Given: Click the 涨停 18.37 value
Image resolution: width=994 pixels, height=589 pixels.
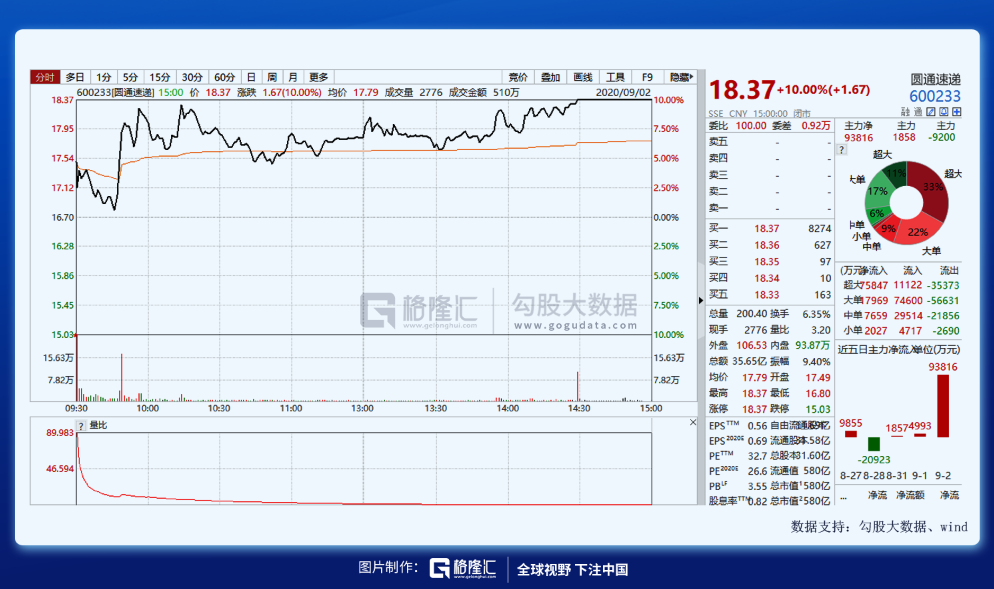Looking at the screenshot, I should click(x=754, y=409).
